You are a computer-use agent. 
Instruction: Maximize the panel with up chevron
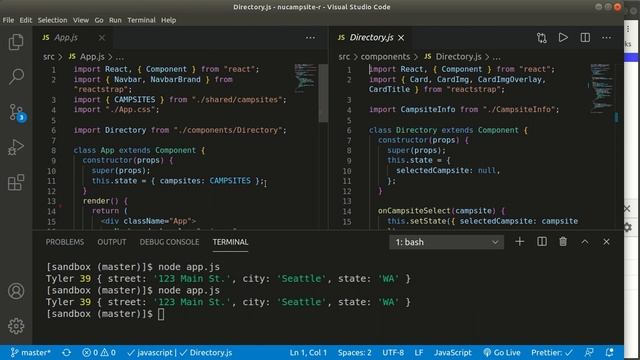tap(585, 242)
